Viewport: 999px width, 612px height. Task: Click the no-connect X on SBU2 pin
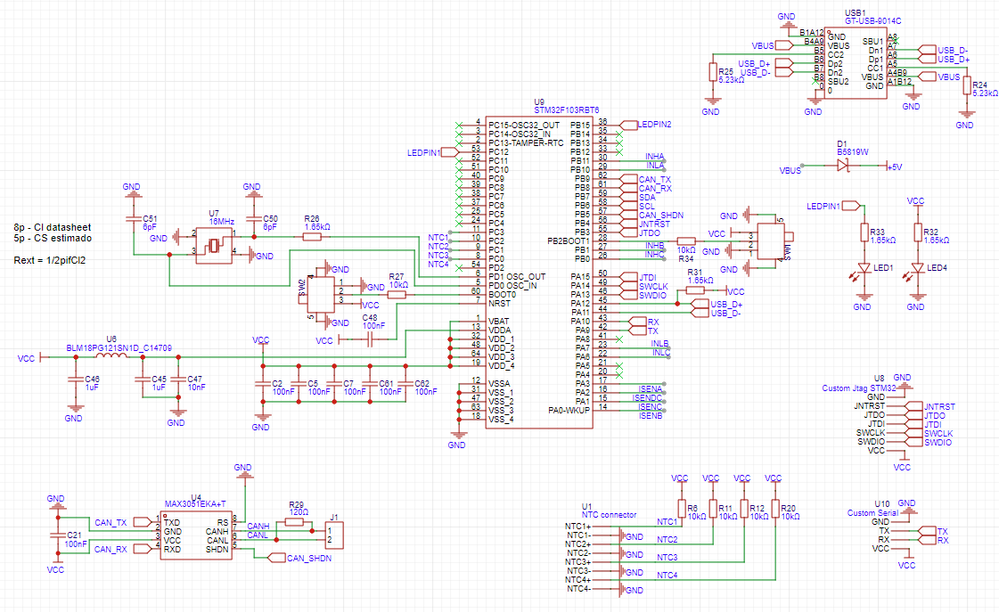[814, 81]
